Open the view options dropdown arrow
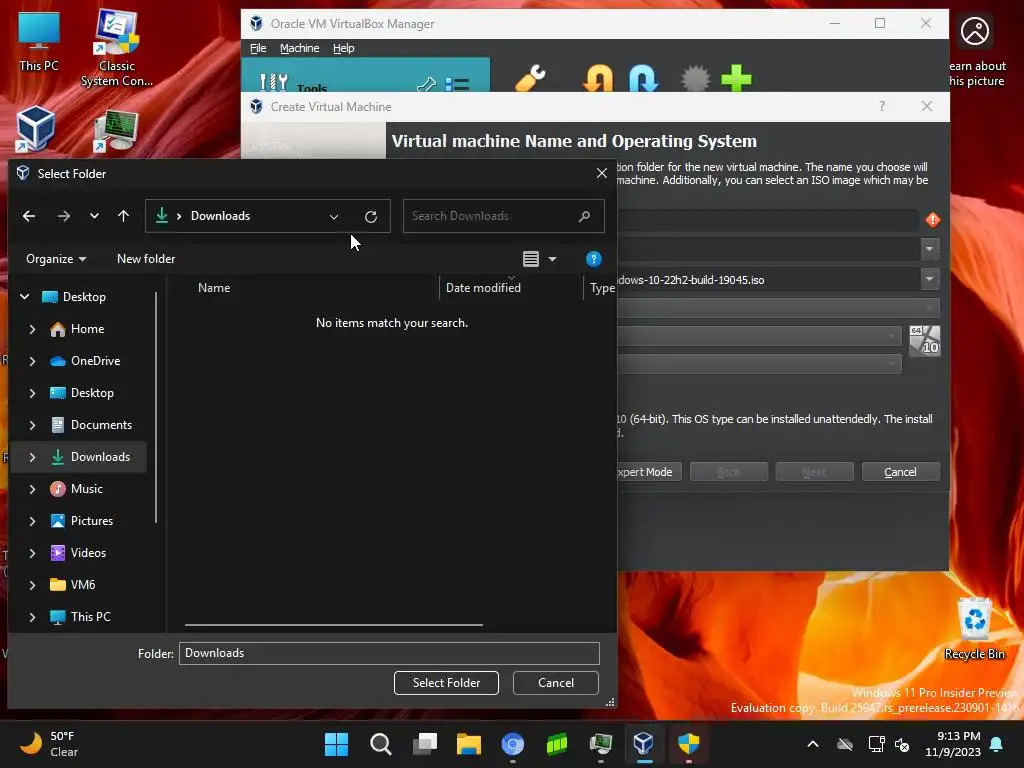 (x=552, y=259)
